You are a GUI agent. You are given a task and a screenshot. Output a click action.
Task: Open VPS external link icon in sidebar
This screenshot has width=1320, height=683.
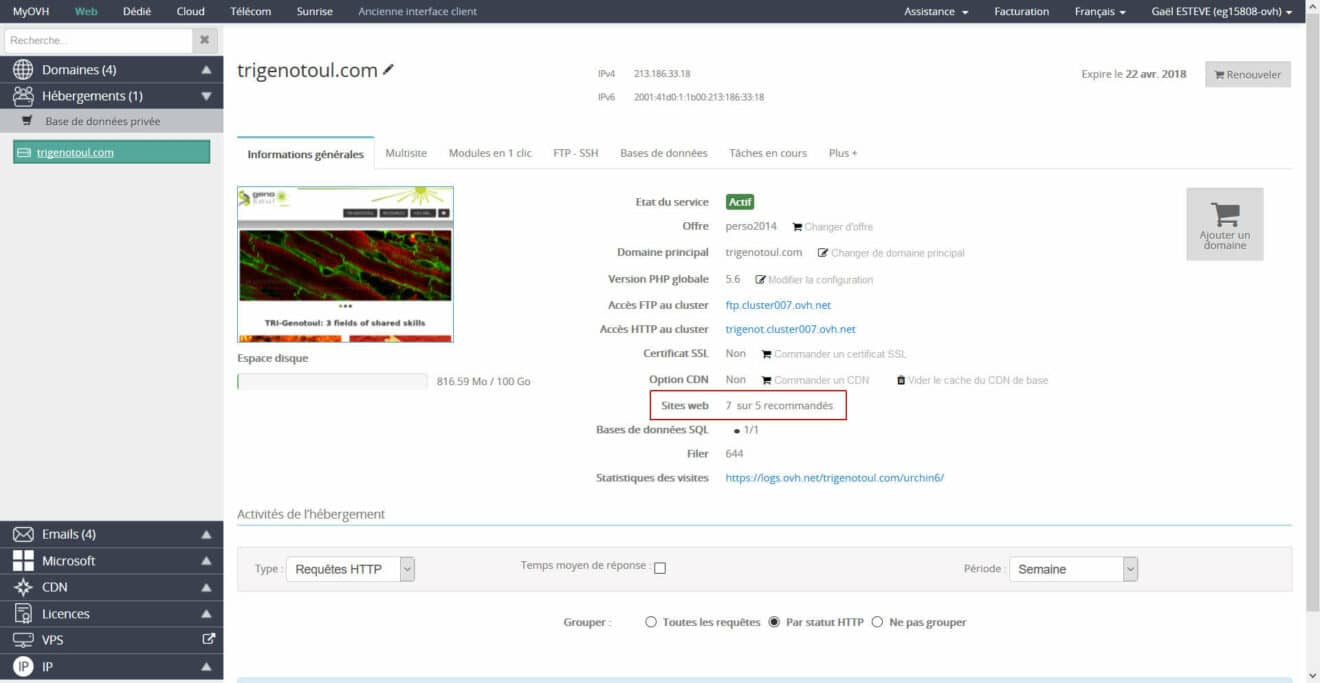(208, 639)
